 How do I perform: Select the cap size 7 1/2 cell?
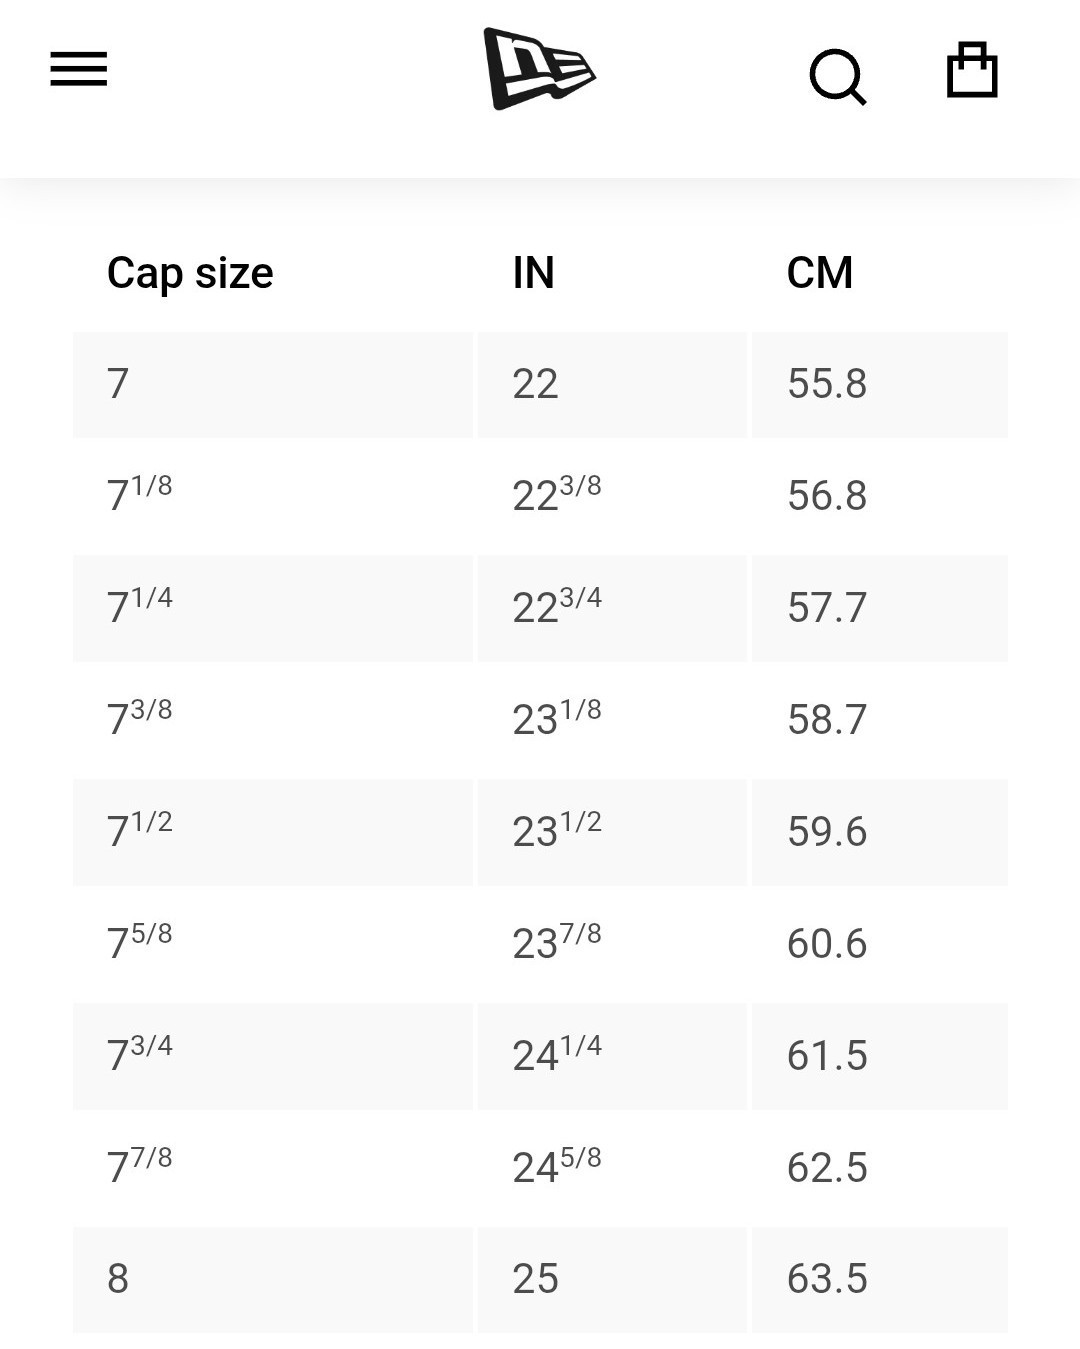[x=273, y=832]
